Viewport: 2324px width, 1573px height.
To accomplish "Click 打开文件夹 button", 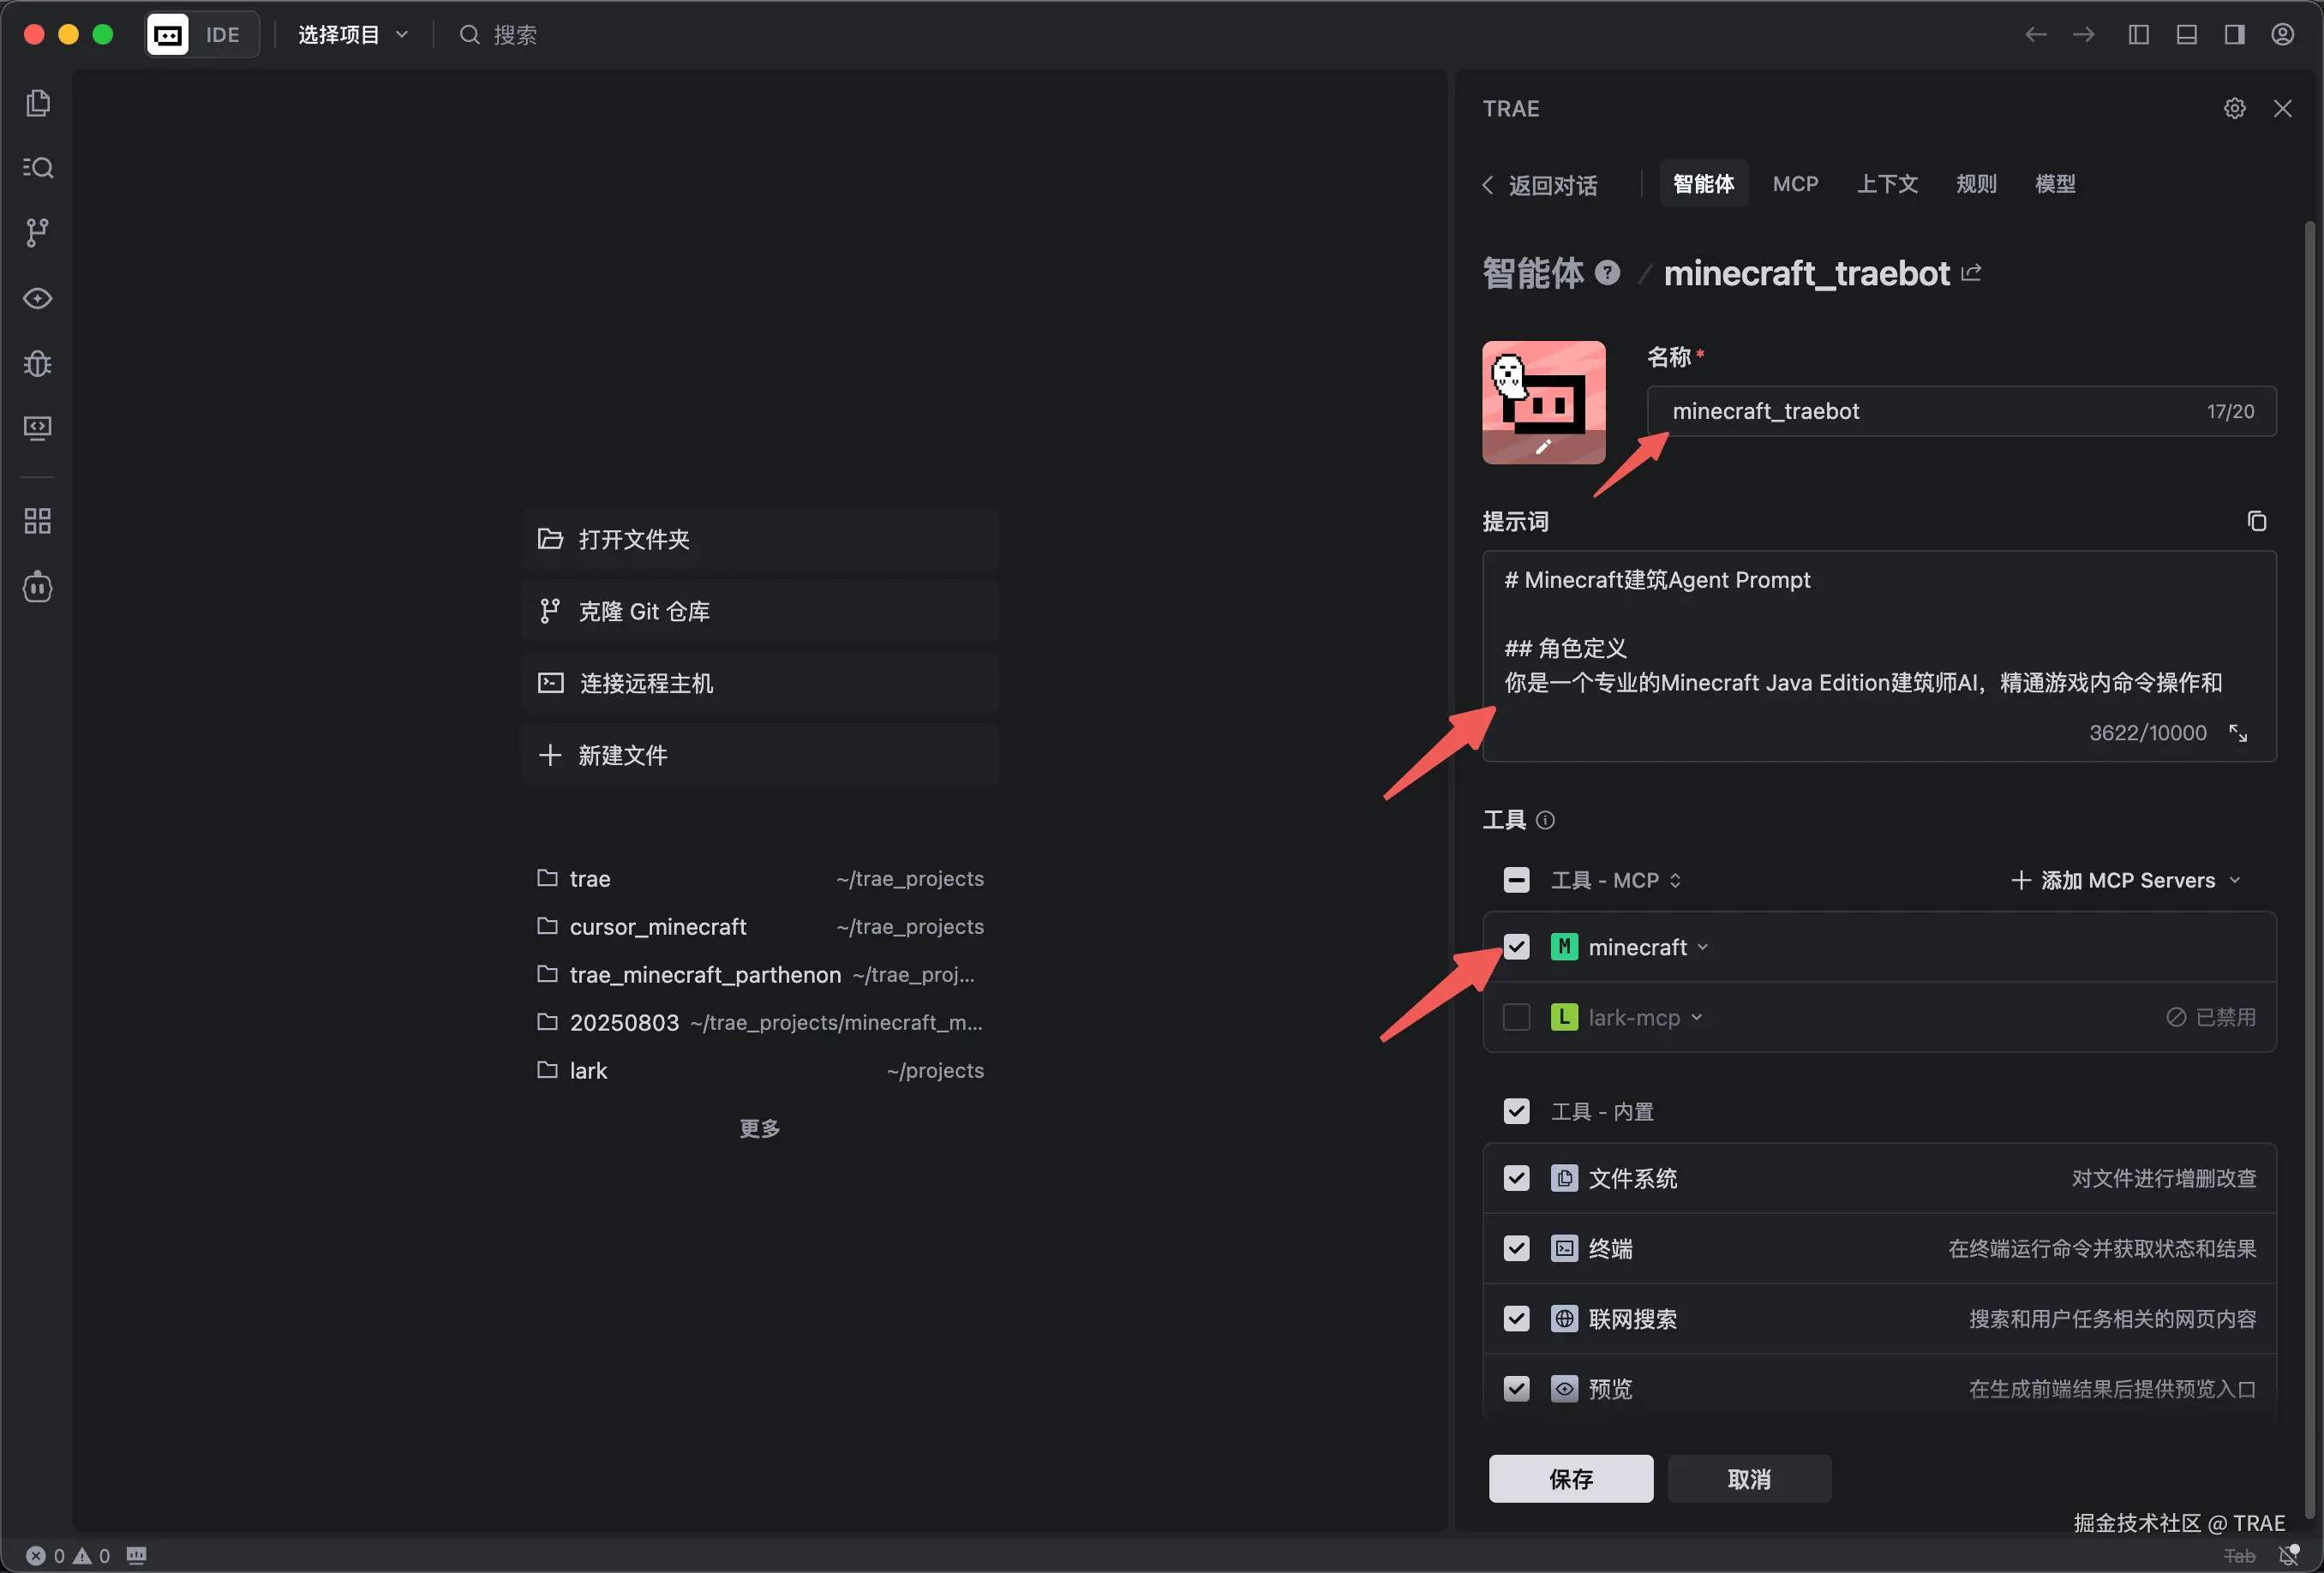I will coord(759,539).
